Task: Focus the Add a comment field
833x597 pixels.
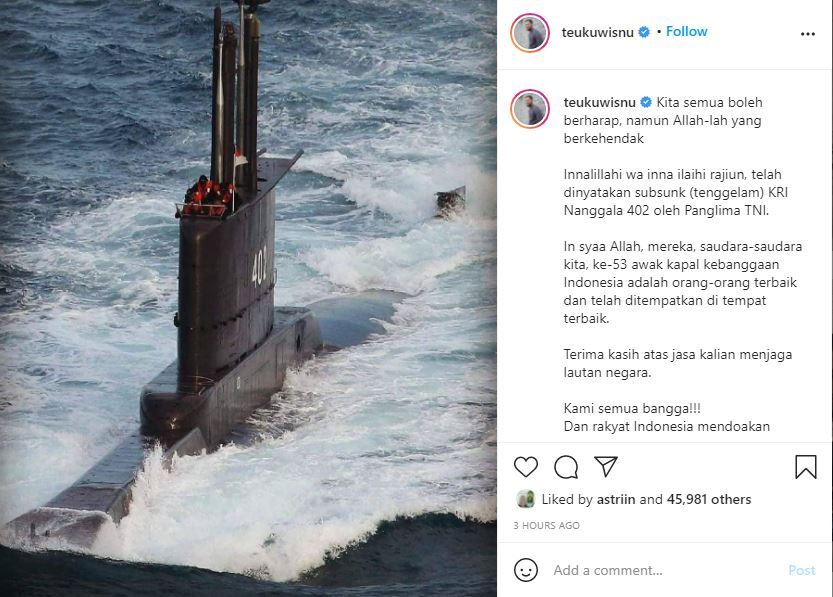Action: 664,570
